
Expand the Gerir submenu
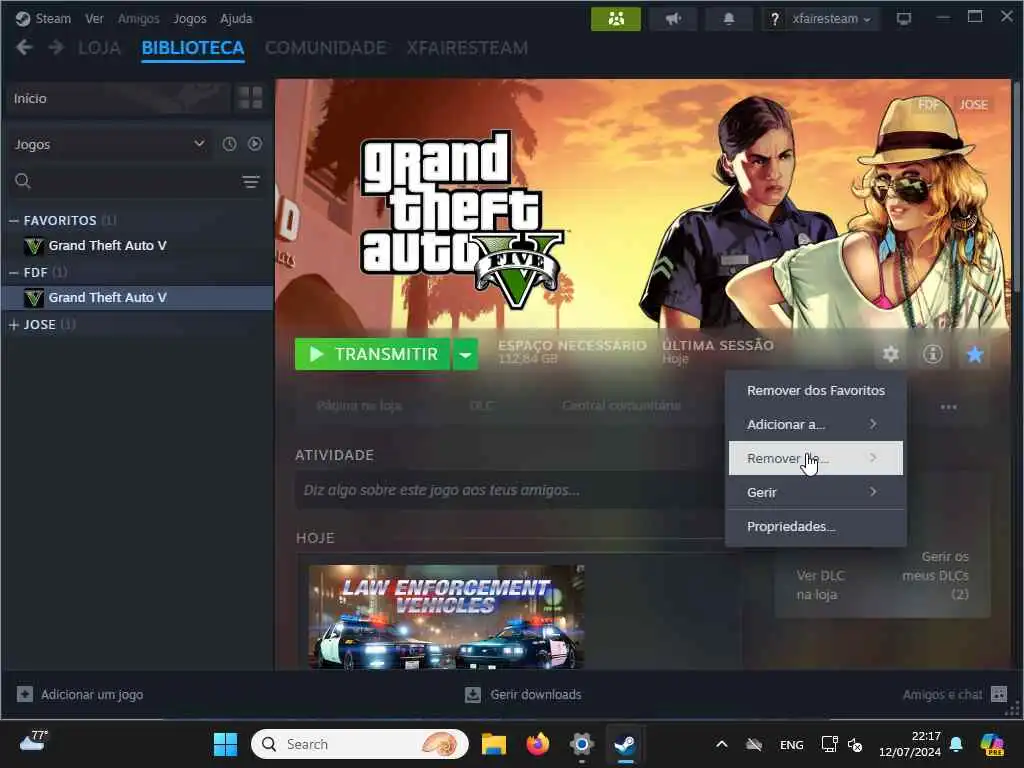pyautogui.click(x=816, y=492)
